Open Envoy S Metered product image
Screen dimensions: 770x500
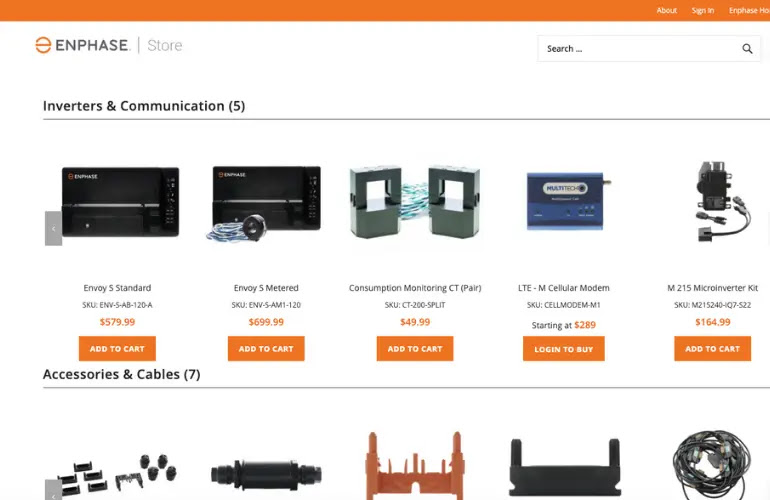click(264, 204)
